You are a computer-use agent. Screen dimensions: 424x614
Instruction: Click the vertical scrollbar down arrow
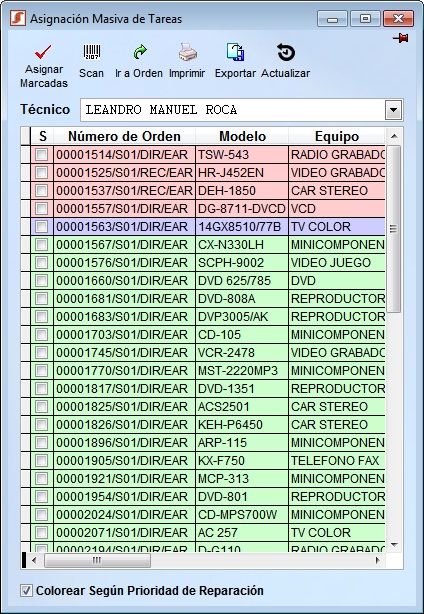click(x=394, y=545)
